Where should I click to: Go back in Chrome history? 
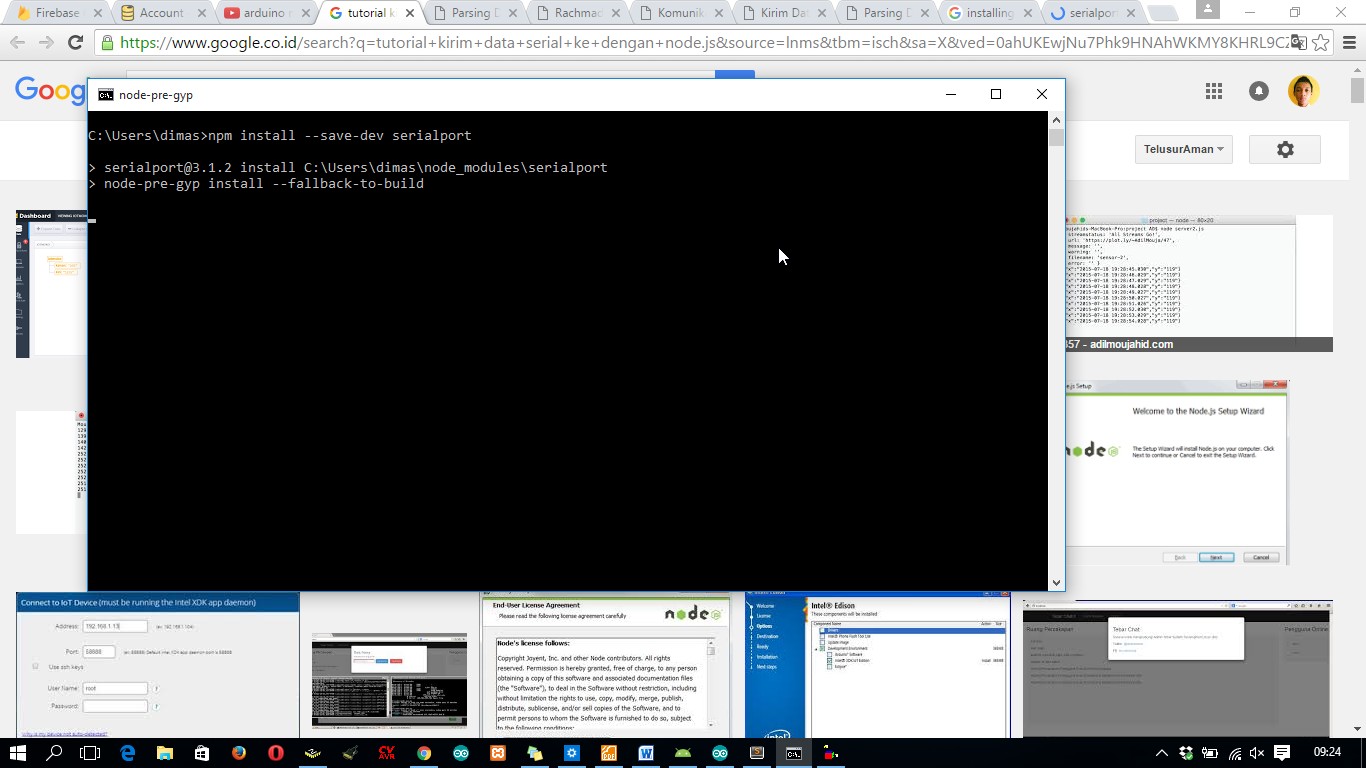[17, 42]
